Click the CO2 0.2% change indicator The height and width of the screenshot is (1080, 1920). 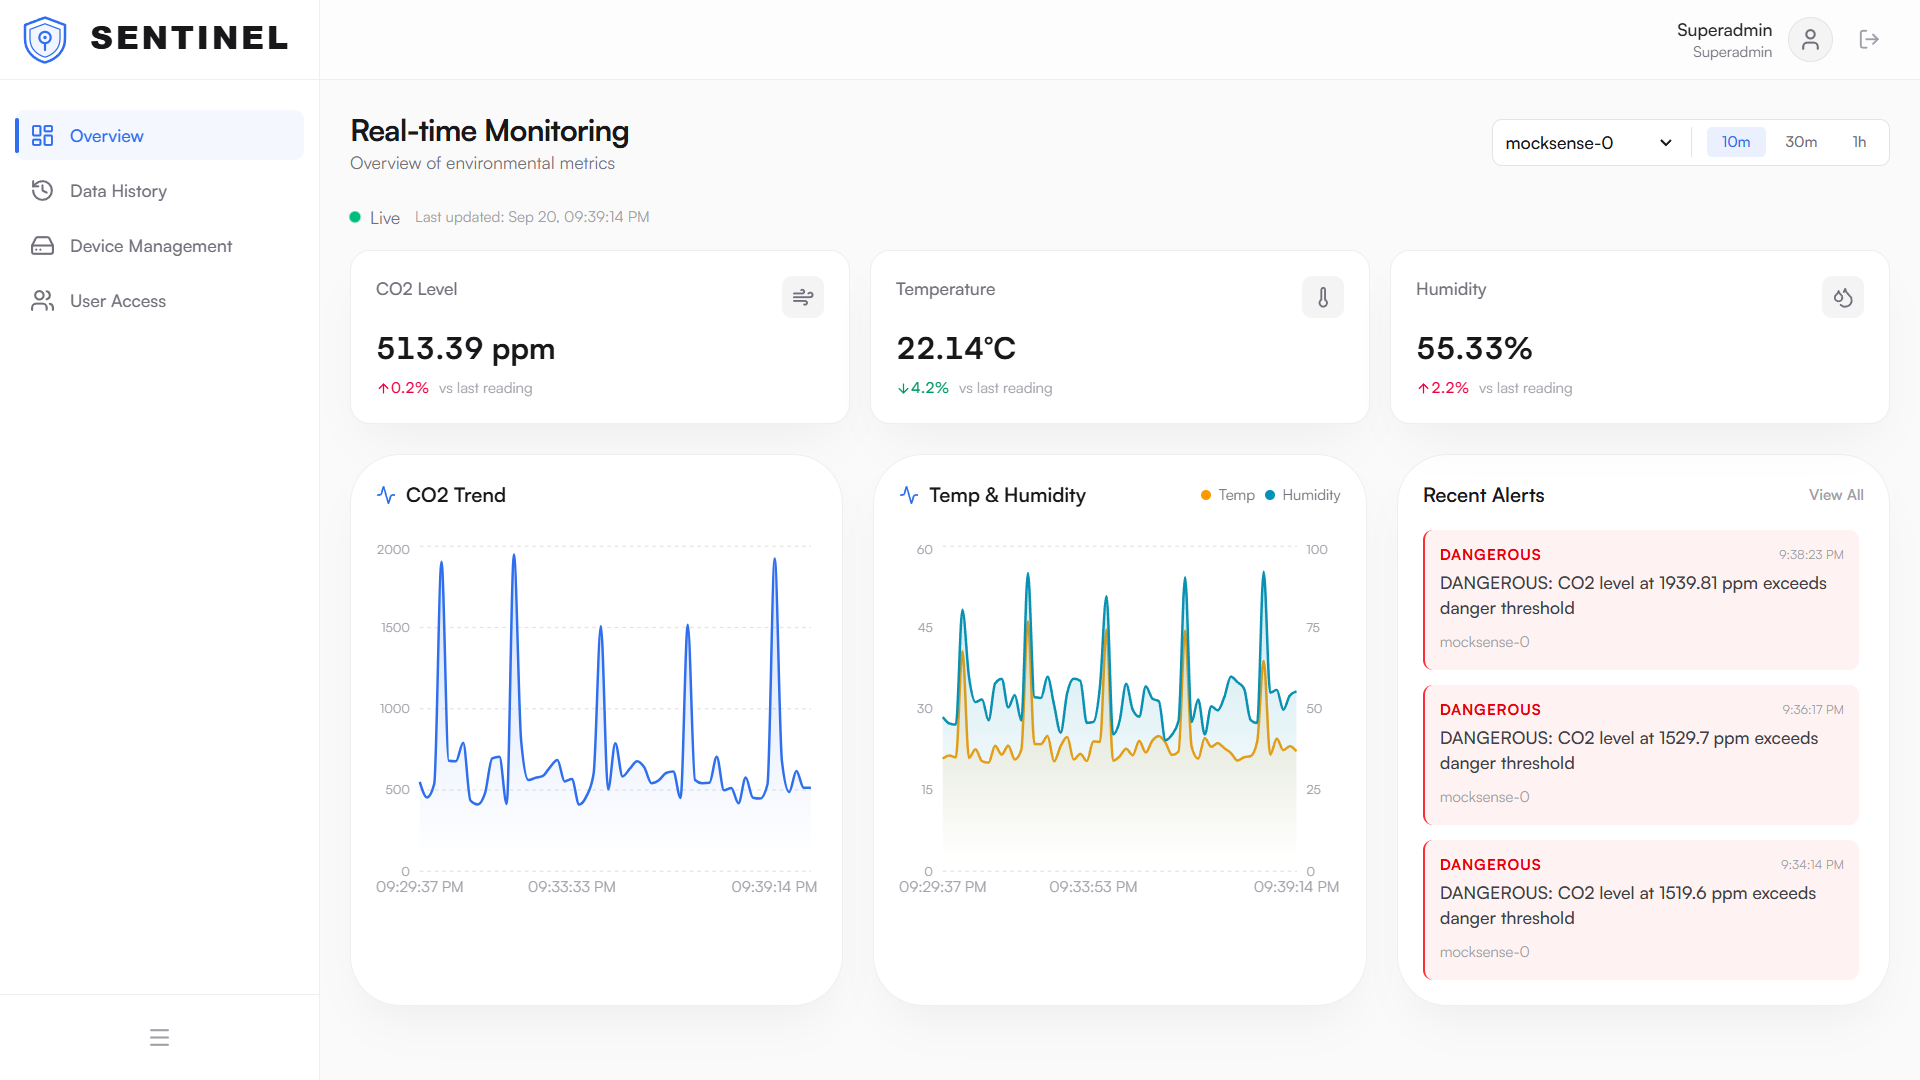[403, 388]
